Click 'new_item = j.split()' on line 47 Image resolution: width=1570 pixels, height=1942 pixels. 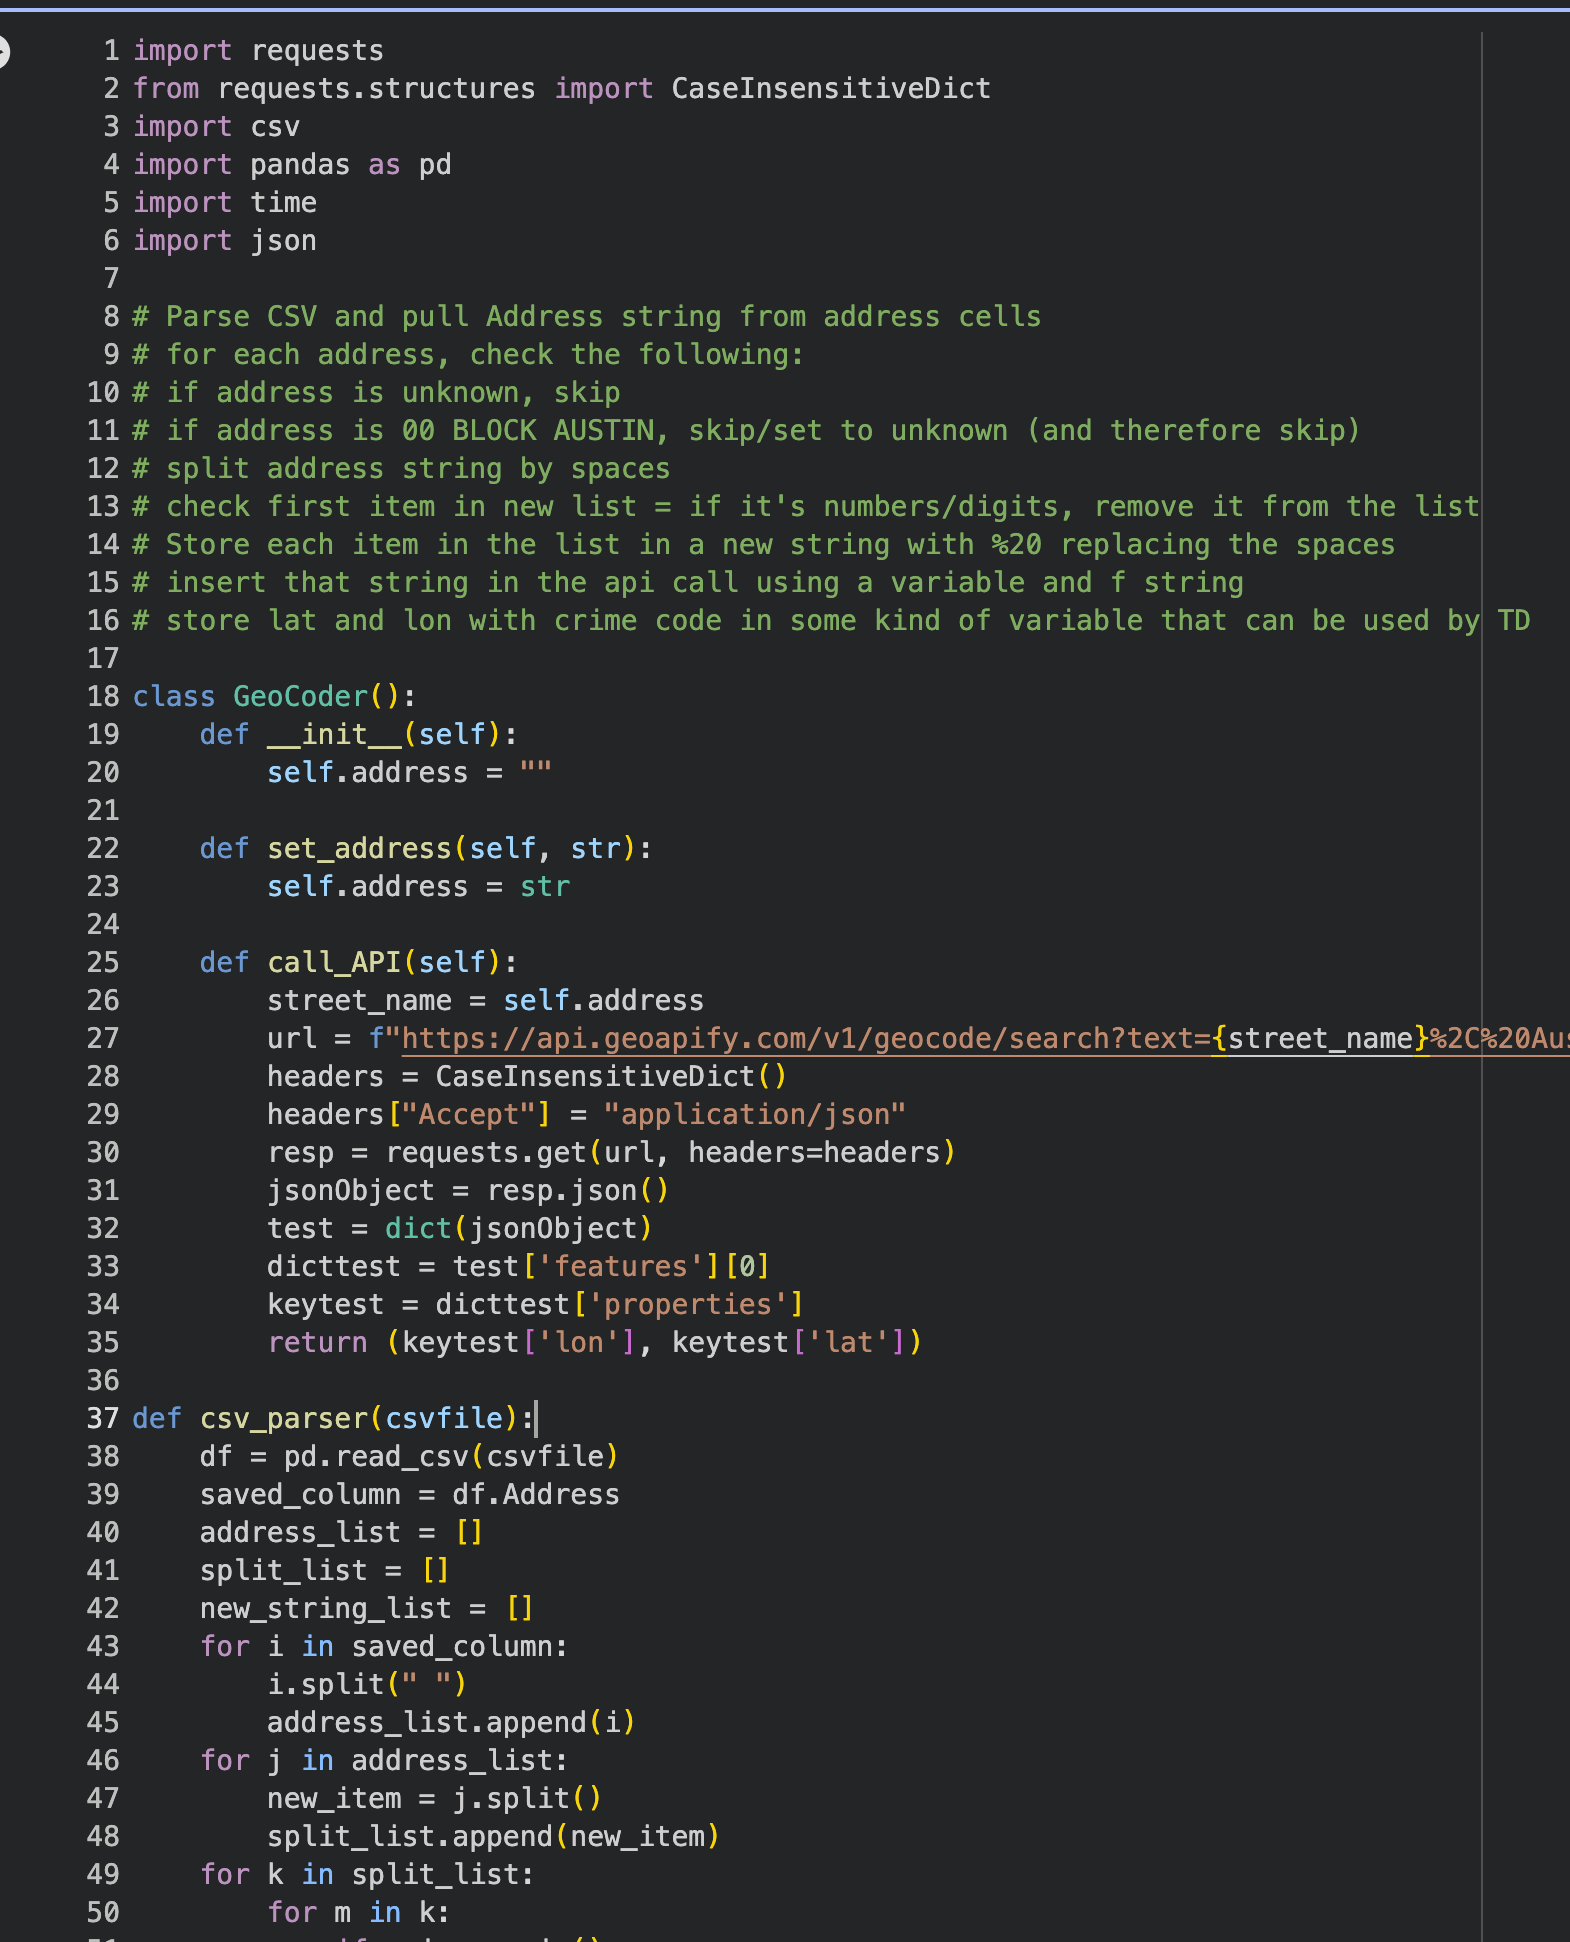click(434, 1799)
